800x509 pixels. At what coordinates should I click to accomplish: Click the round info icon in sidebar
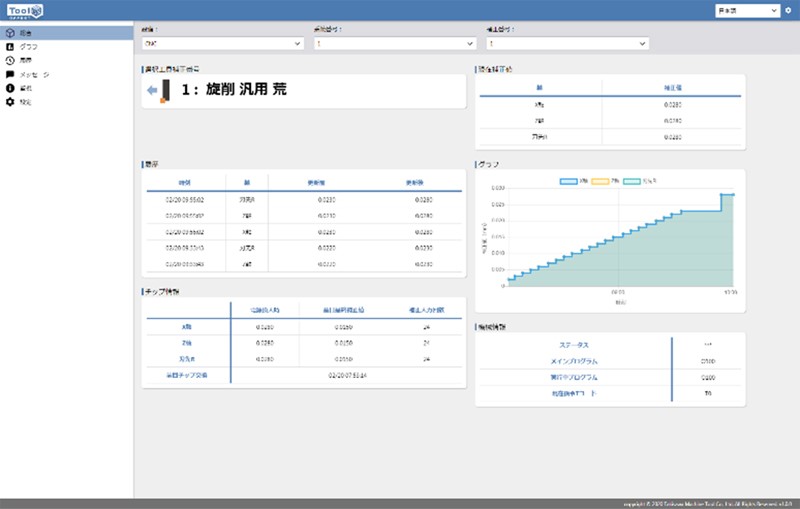tap(10, 88)
